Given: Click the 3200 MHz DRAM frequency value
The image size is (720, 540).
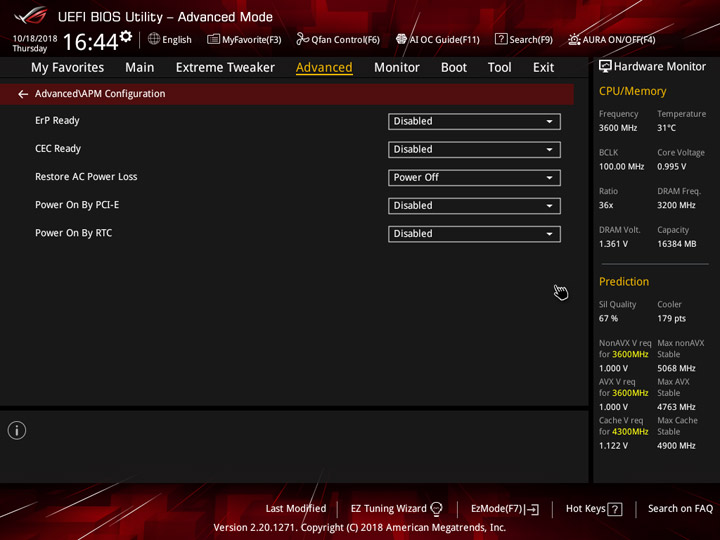Looking at the screenshot, I should pyautogui.click(x=676, y=205).
